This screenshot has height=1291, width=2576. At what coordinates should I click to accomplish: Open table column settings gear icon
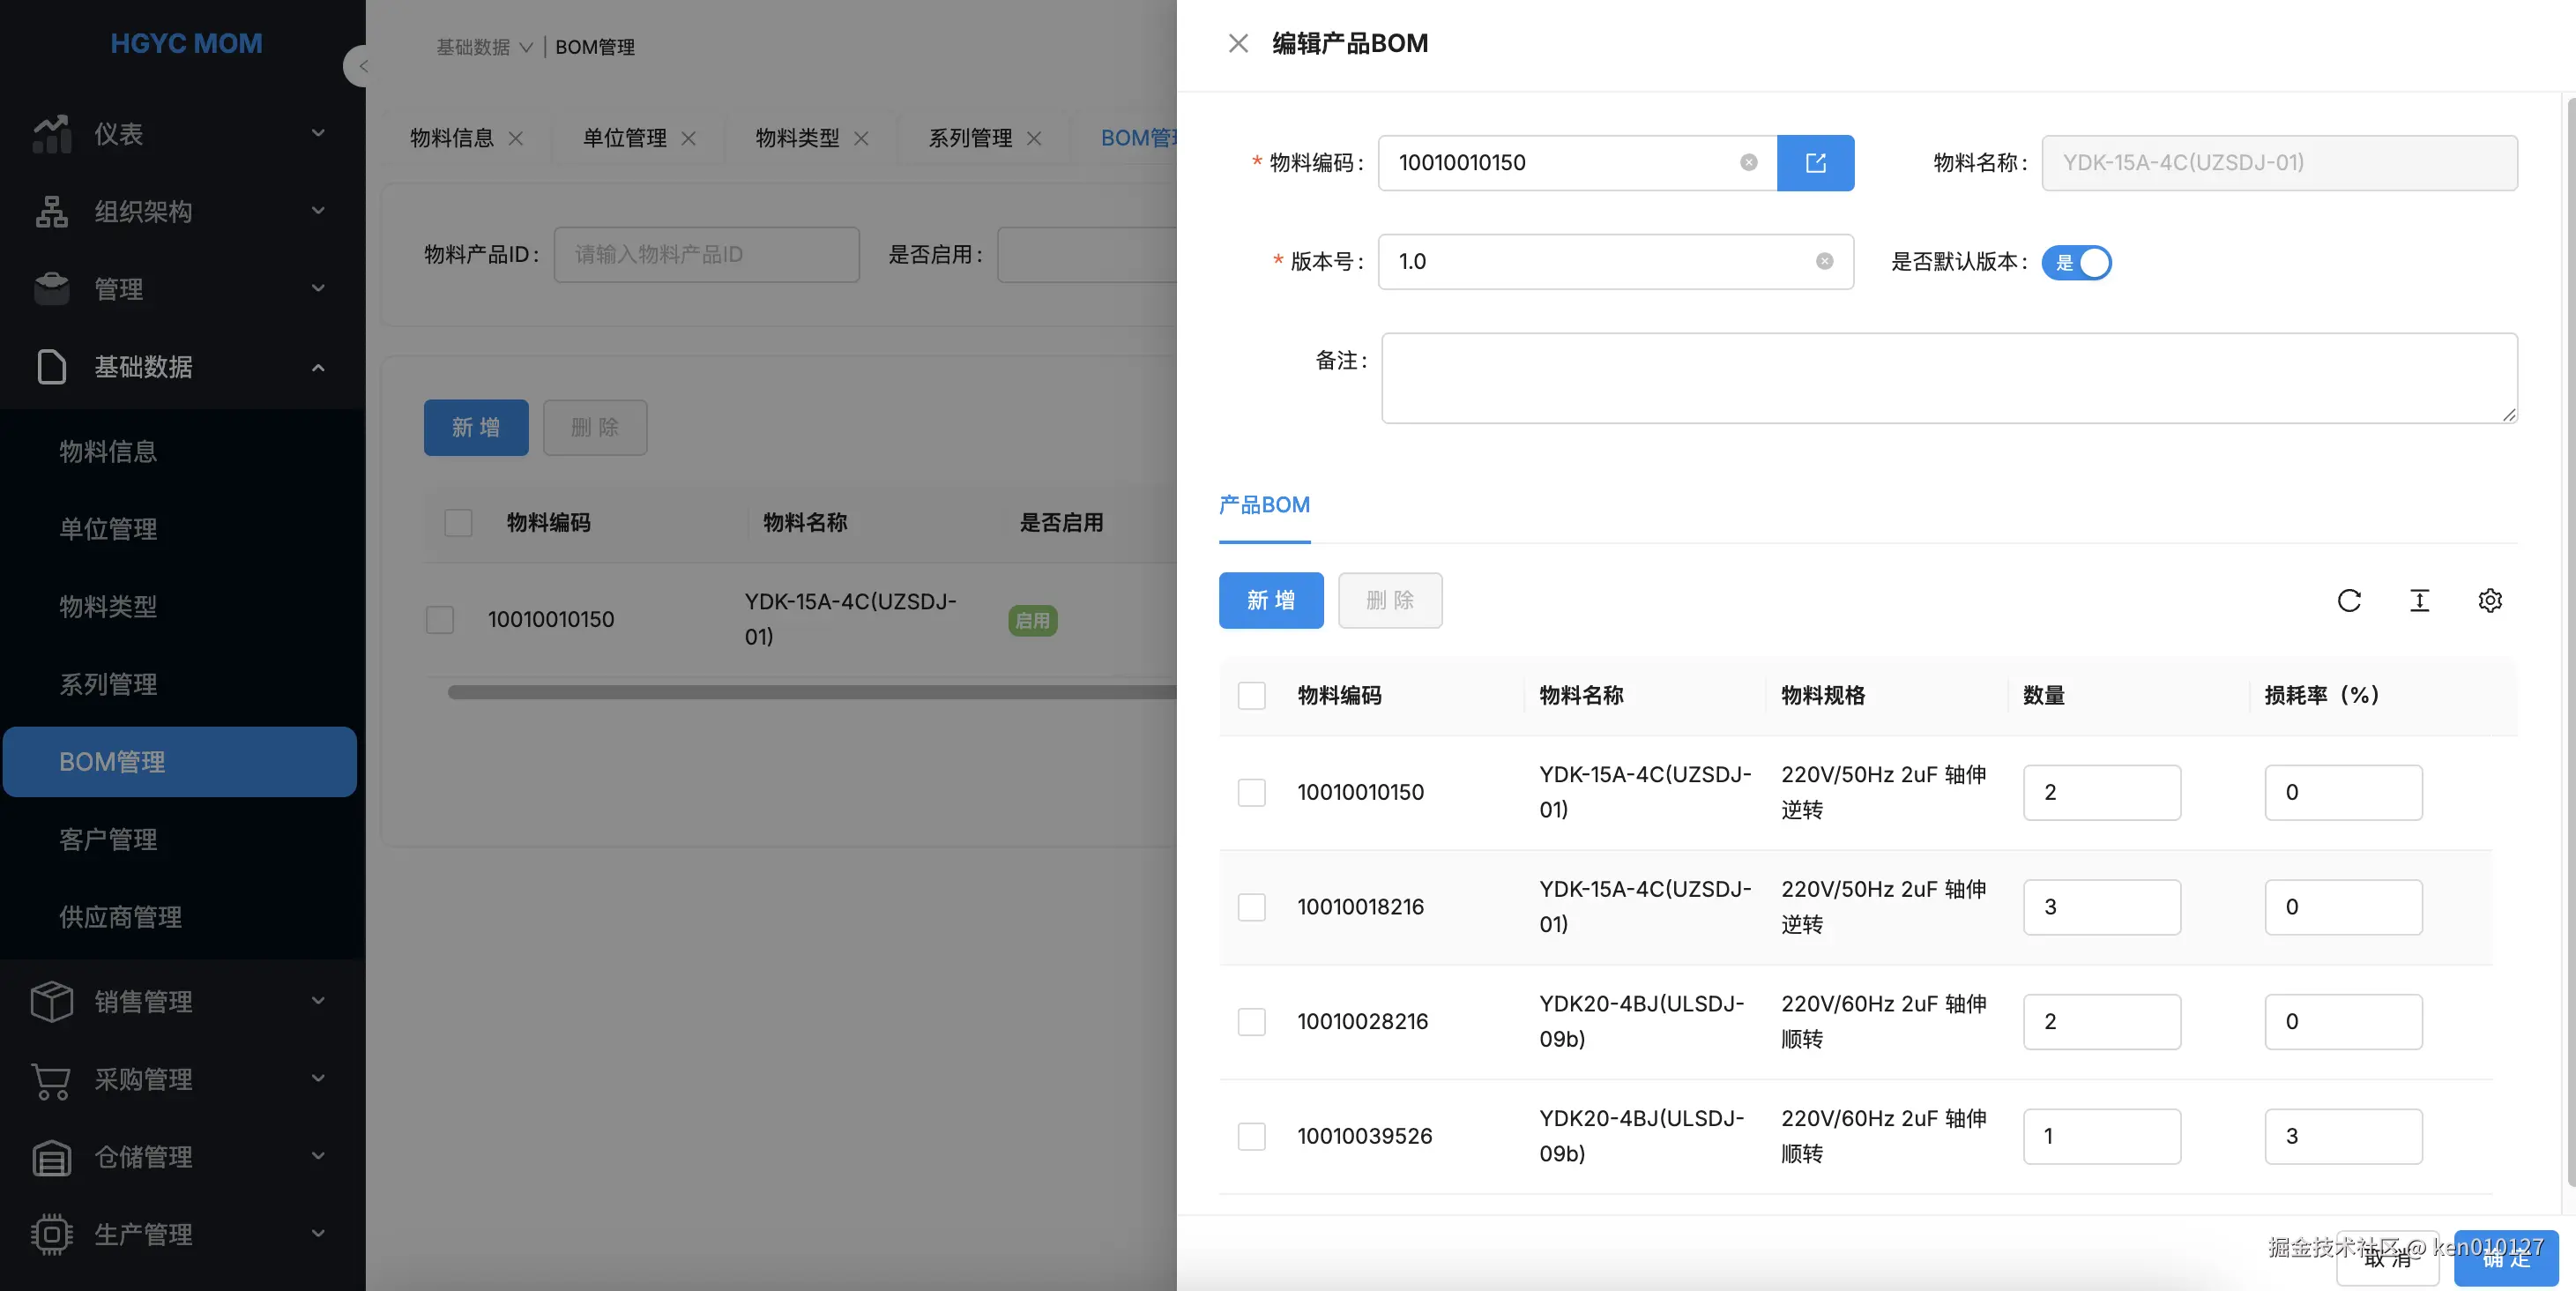tap(2490, 600)
